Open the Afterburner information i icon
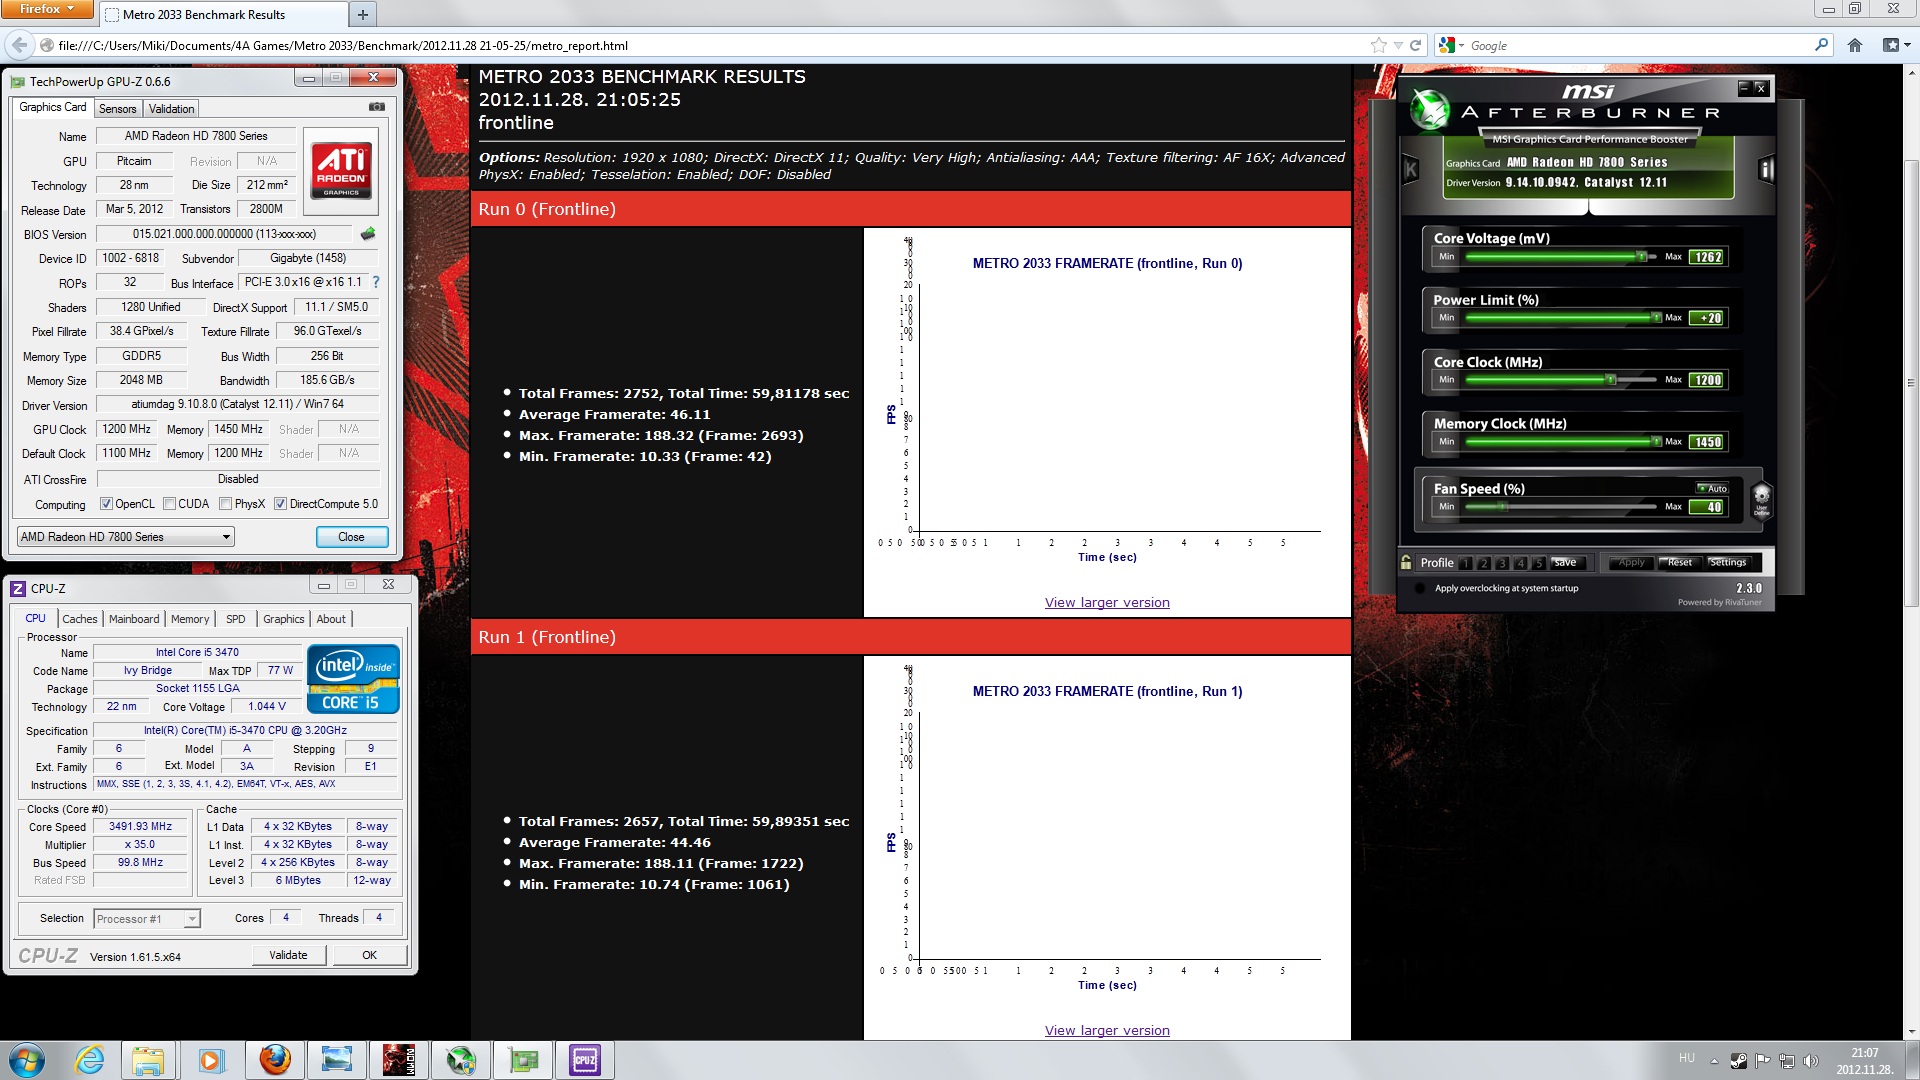1920x1080 pixels. pyautogui.click(x=1766, y=169)
